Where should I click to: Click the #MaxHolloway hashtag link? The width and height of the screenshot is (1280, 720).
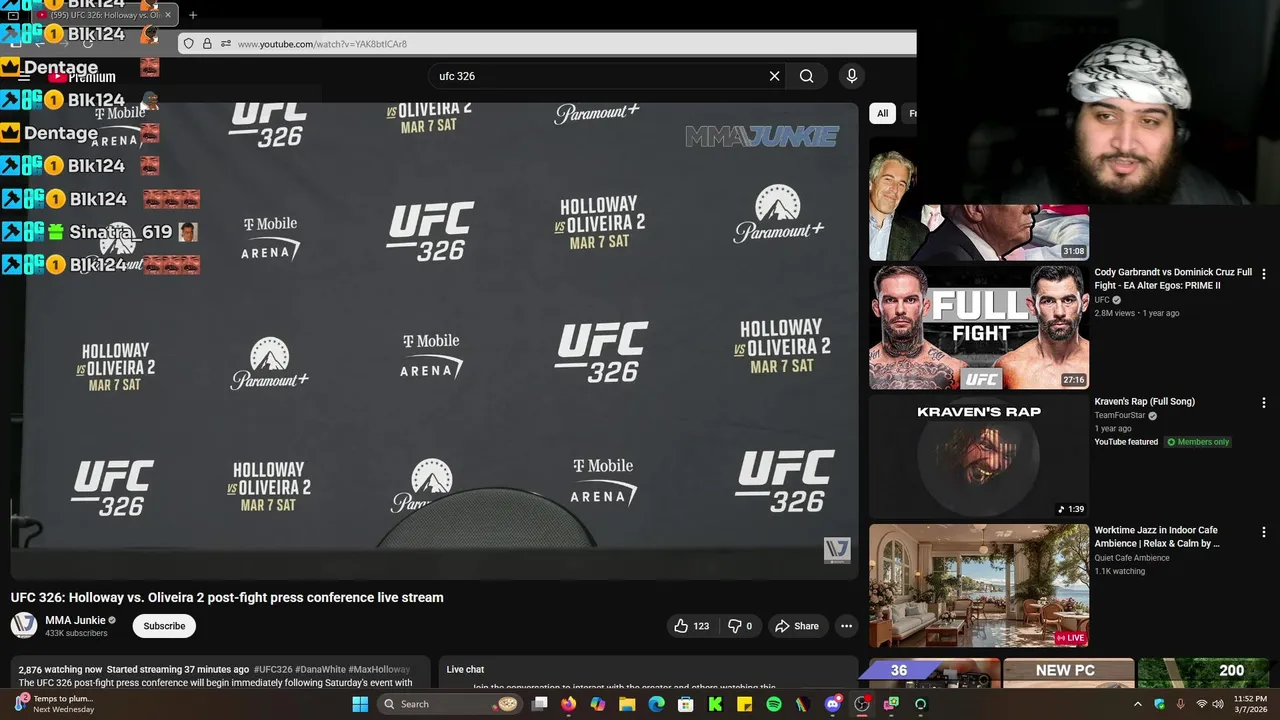(x=379, y=669)
